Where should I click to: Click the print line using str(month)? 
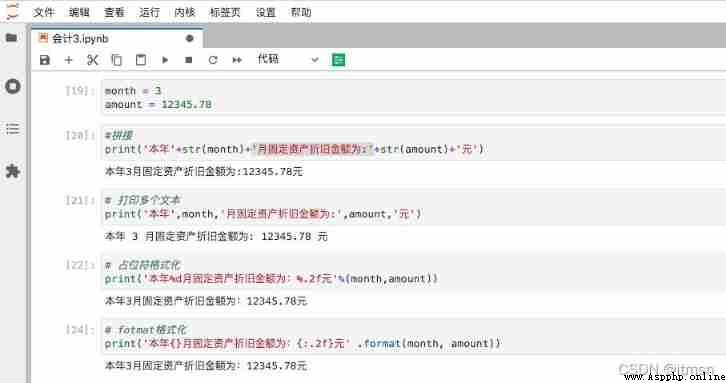click(x=294, y=149)
